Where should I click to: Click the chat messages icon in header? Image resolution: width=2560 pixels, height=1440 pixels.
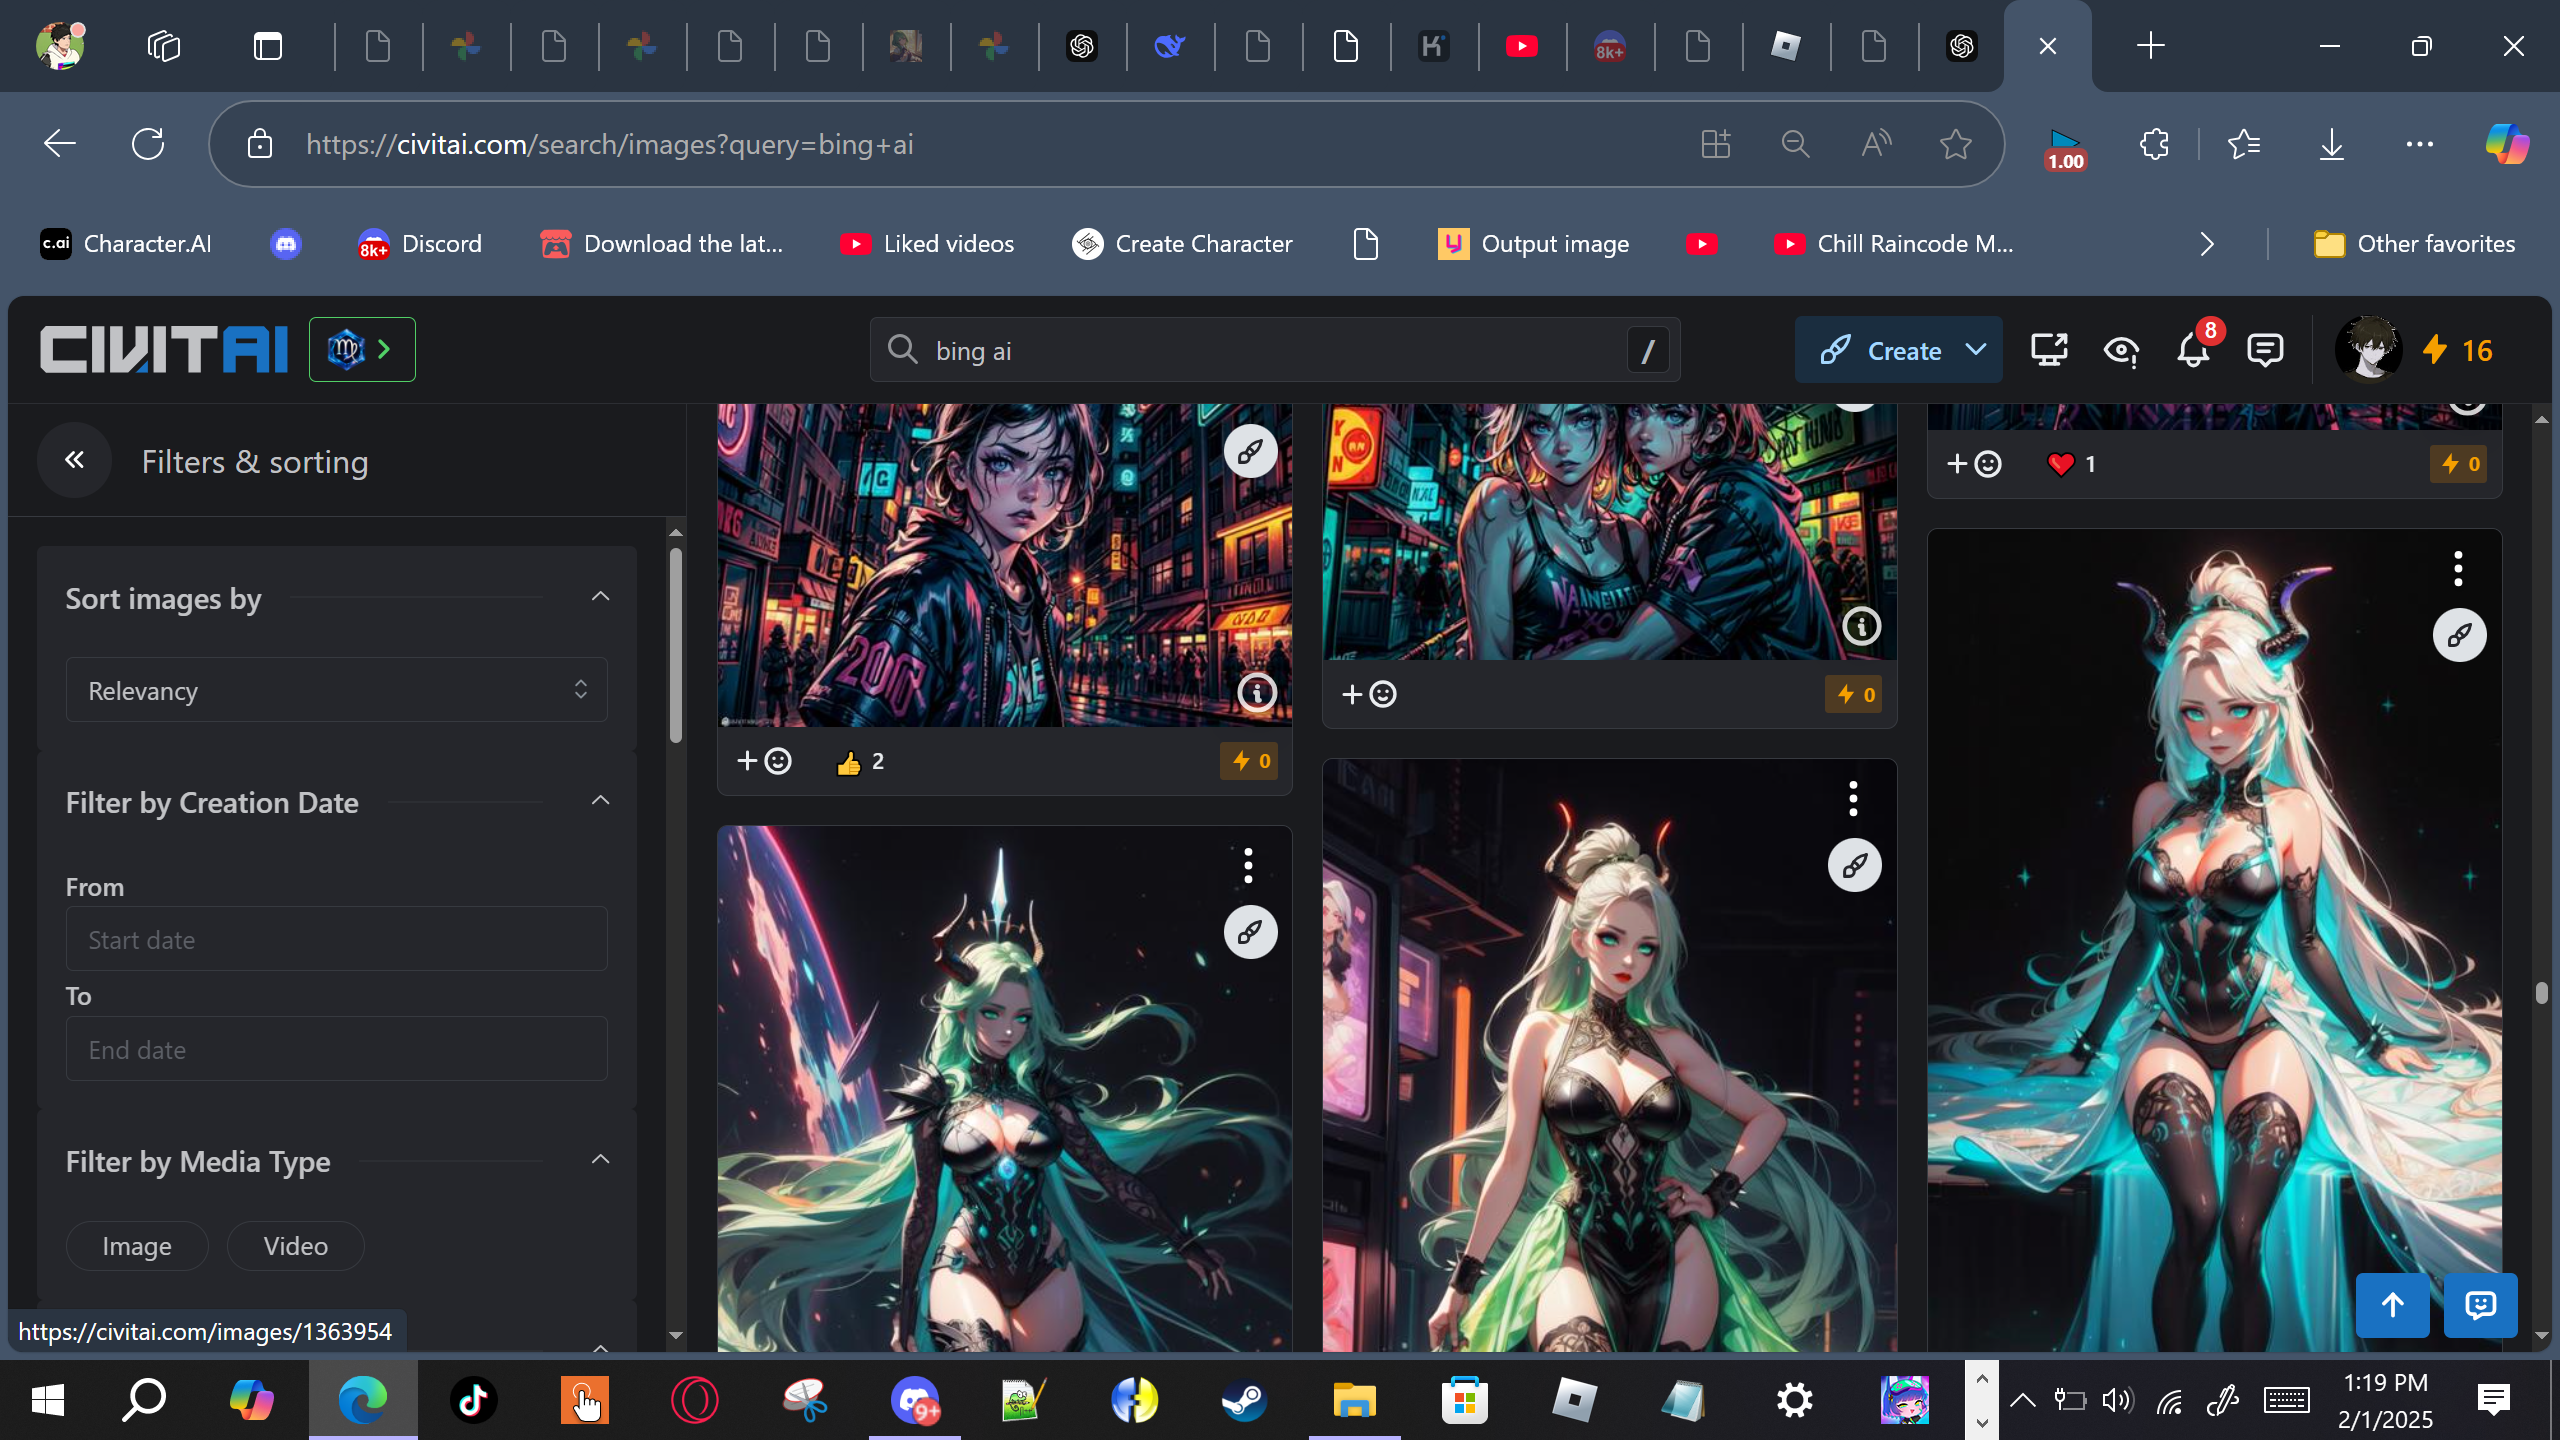click(x=2264, y=351)
